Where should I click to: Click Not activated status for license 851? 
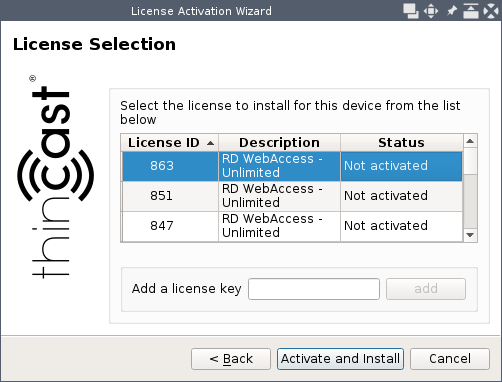click(401, 196)
